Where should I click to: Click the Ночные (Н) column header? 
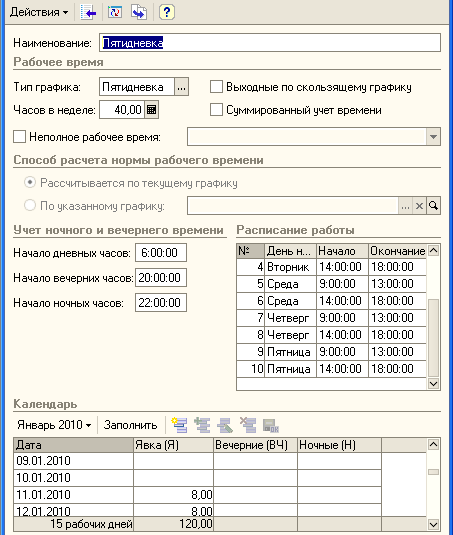(x=339, y=445)
